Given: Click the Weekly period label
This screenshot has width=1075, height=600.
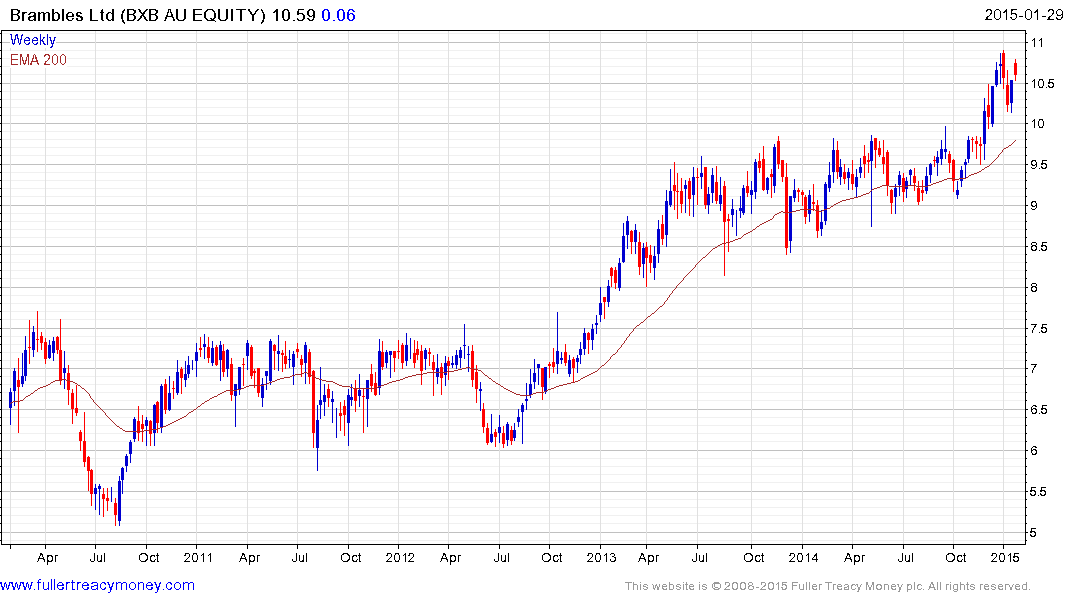Looking at the screenshot, I should (x=33, y=40).
